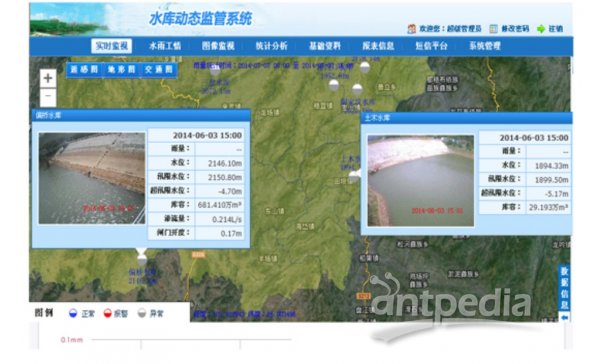Switch map to 遥感图 view
The height and width of the screenshot is (364, 605).
(84, 69)
